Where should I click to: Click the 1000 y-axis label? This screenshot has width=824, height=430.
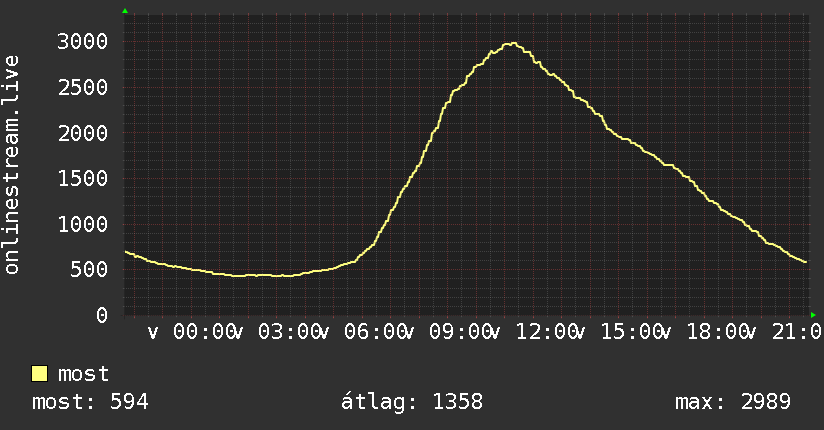point(83,224)
